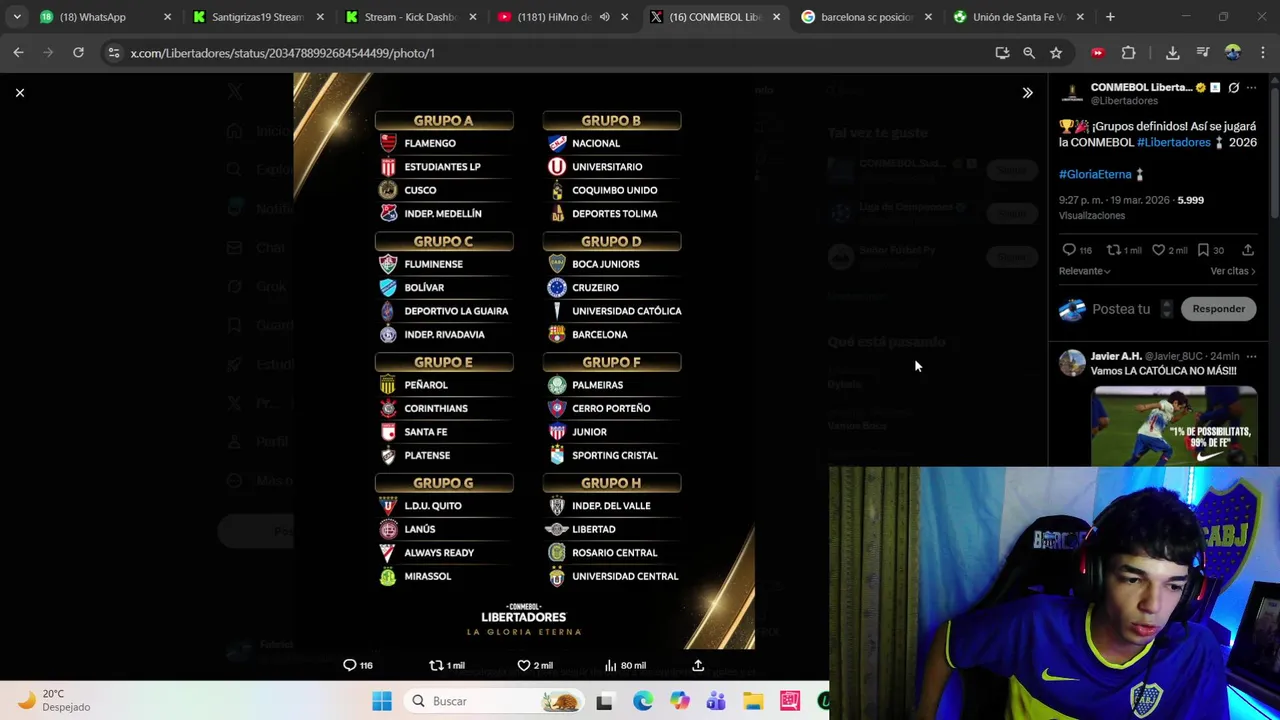
Task: Open more options for the CONMEBOL post
Action: pyautogui.click(x=1251, y=88)
